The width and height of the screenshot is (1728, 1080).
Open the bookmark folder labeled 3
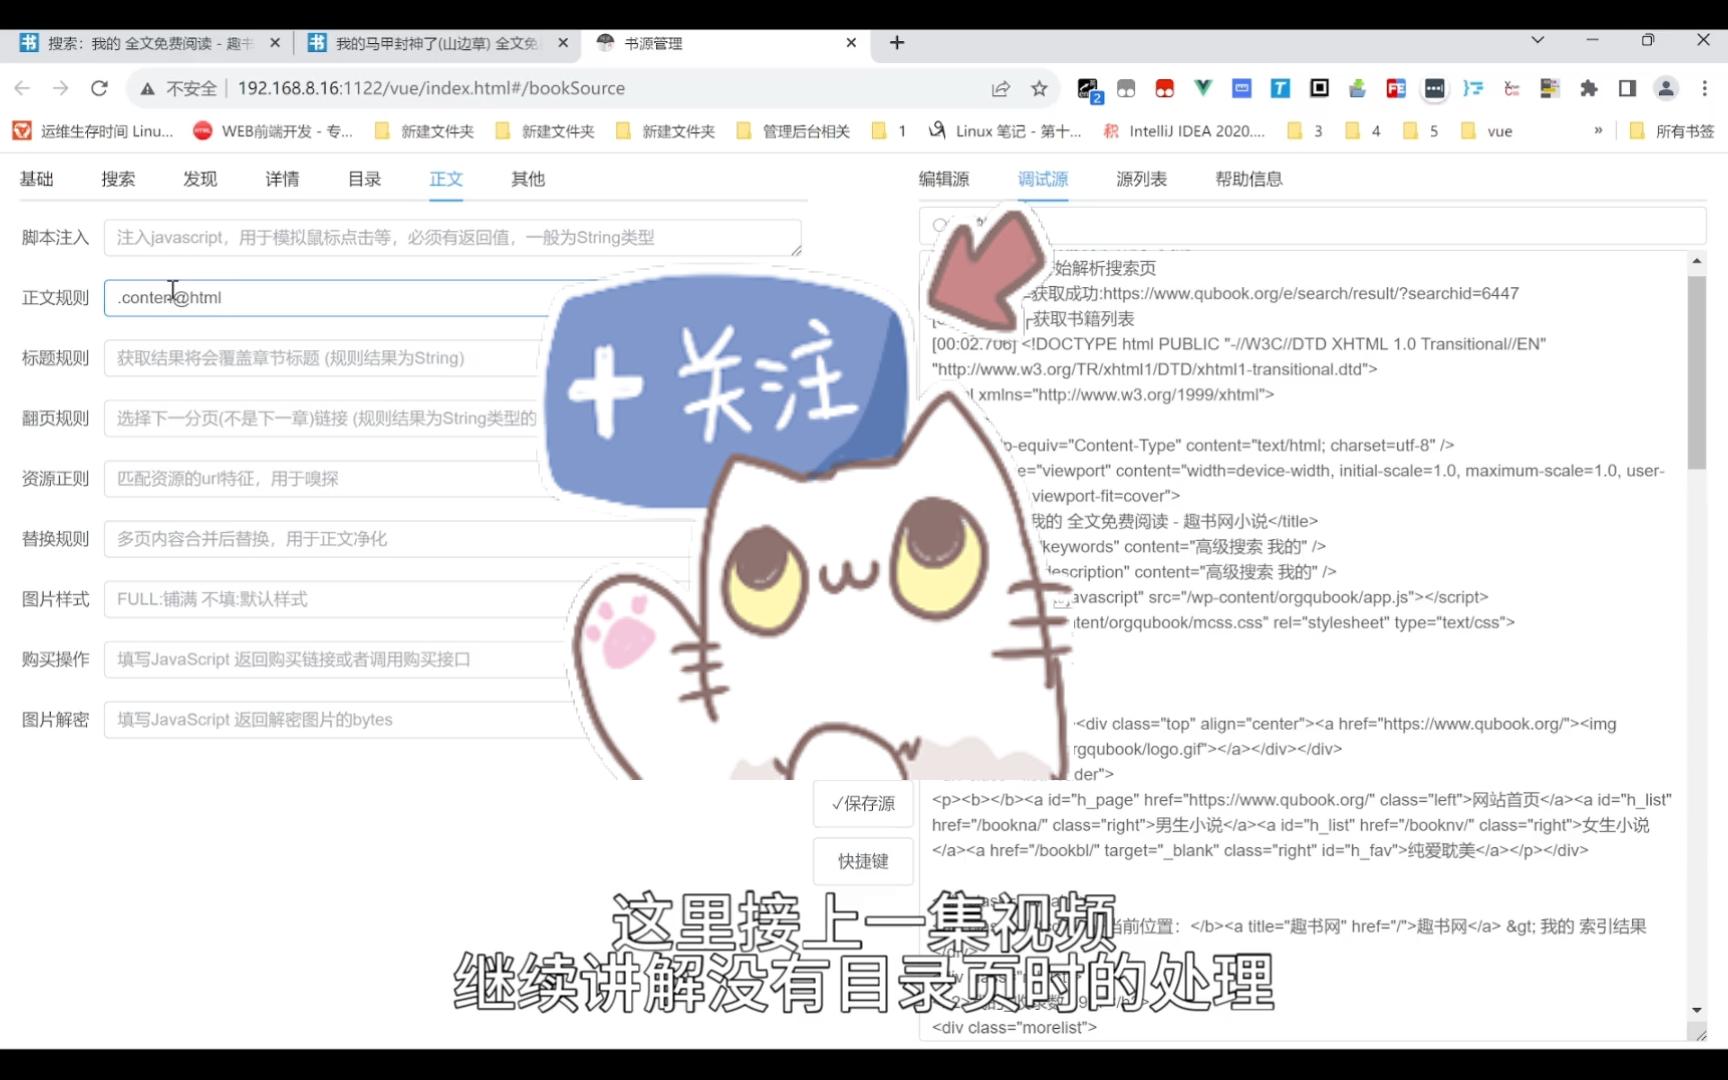click(1305, 131)
